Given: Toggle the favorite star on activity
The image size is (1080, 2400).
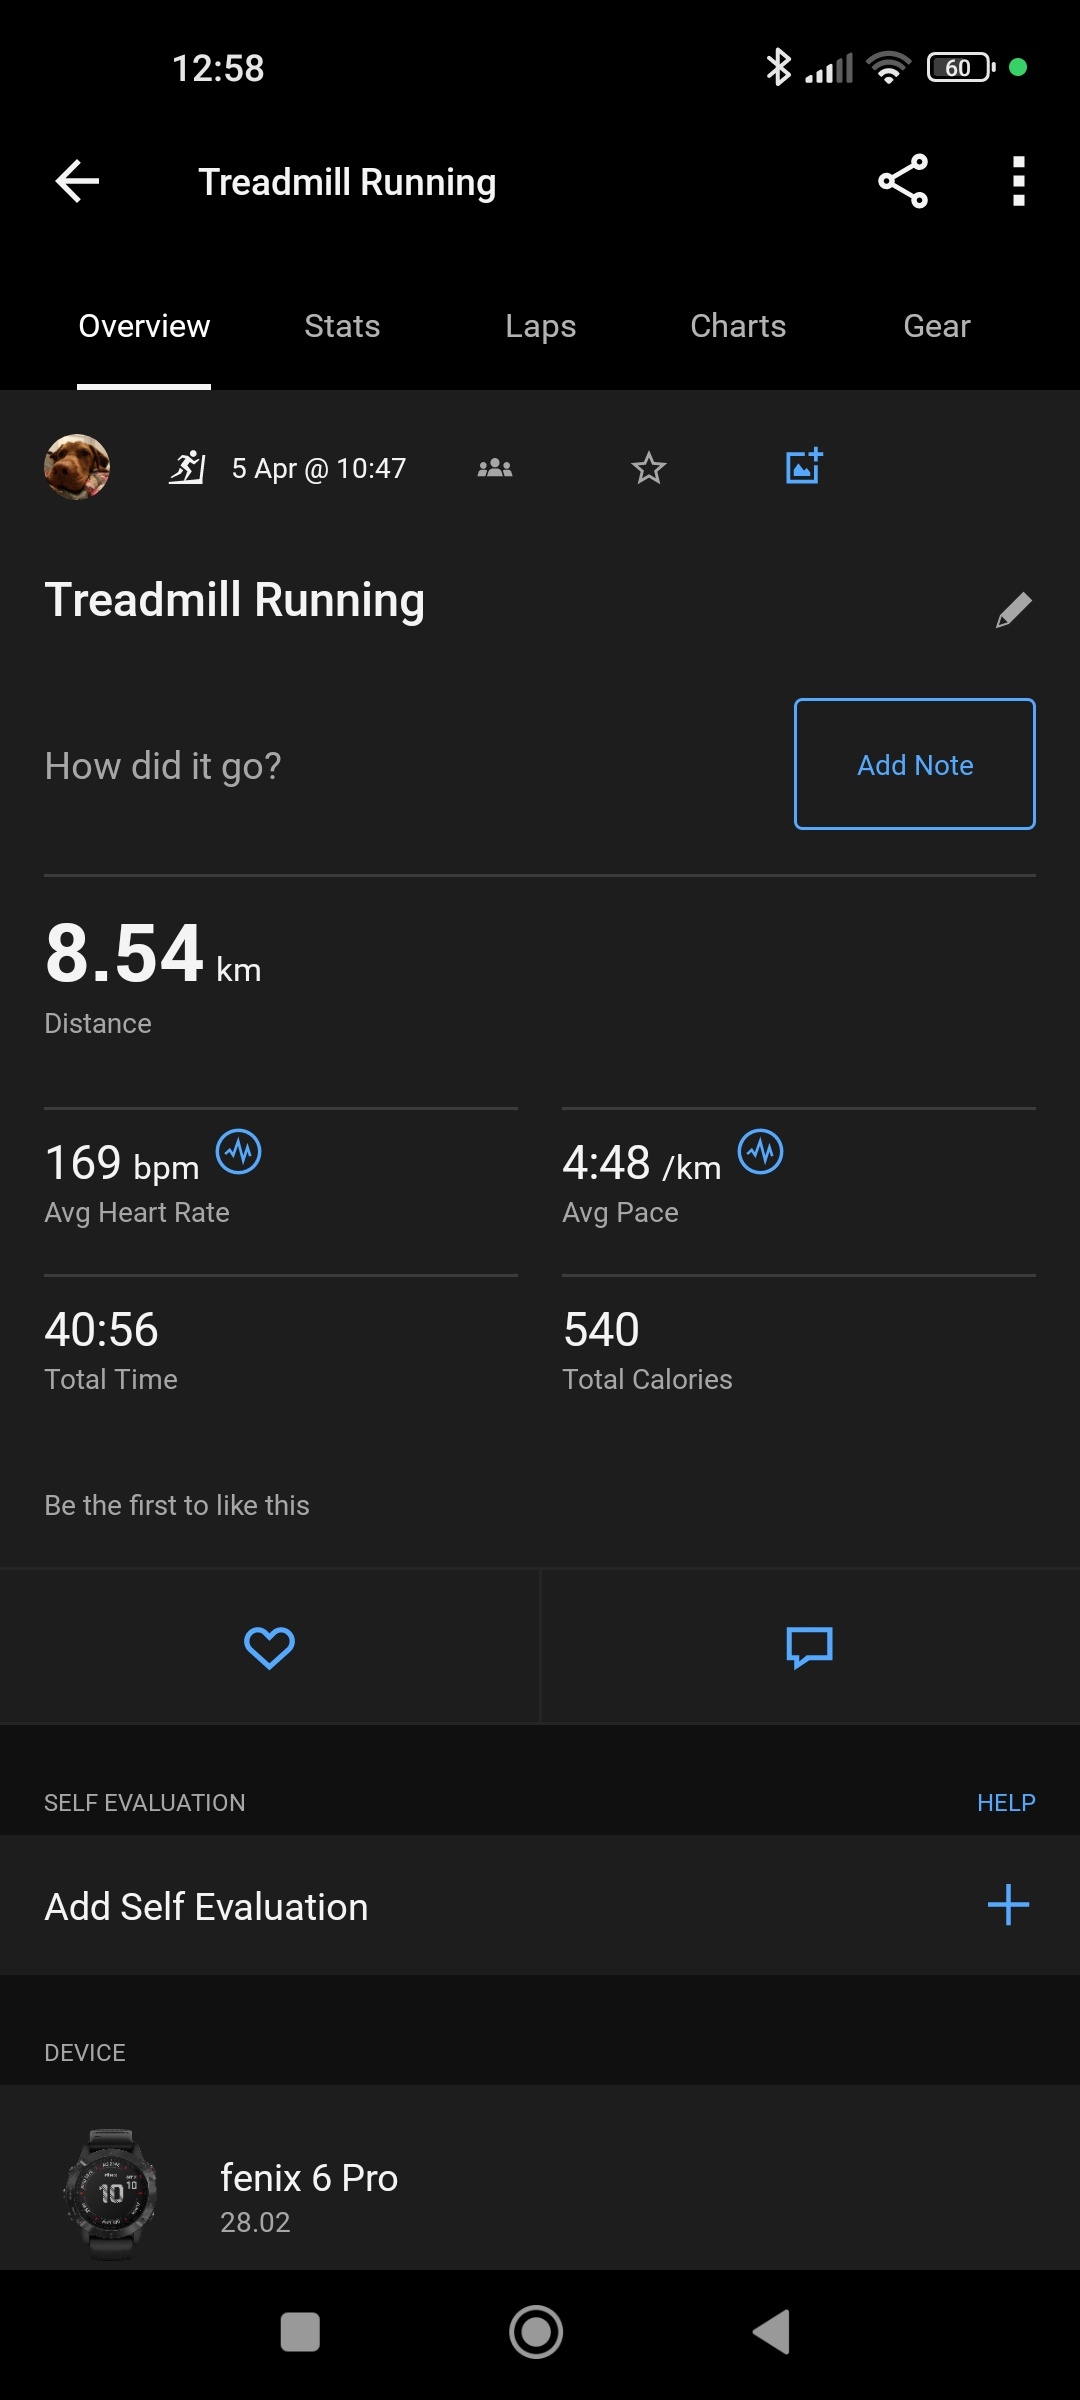Looking at the screenshot, I should (x=649, y=468).
